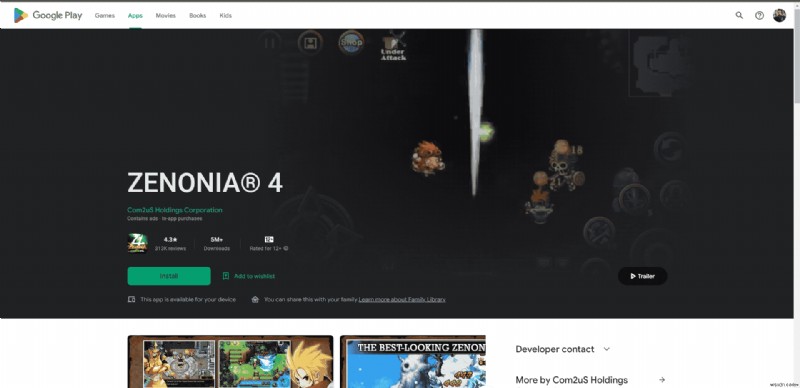
Task: Open the More by Com2uS Holdings heading
Action: coord(571,380)
